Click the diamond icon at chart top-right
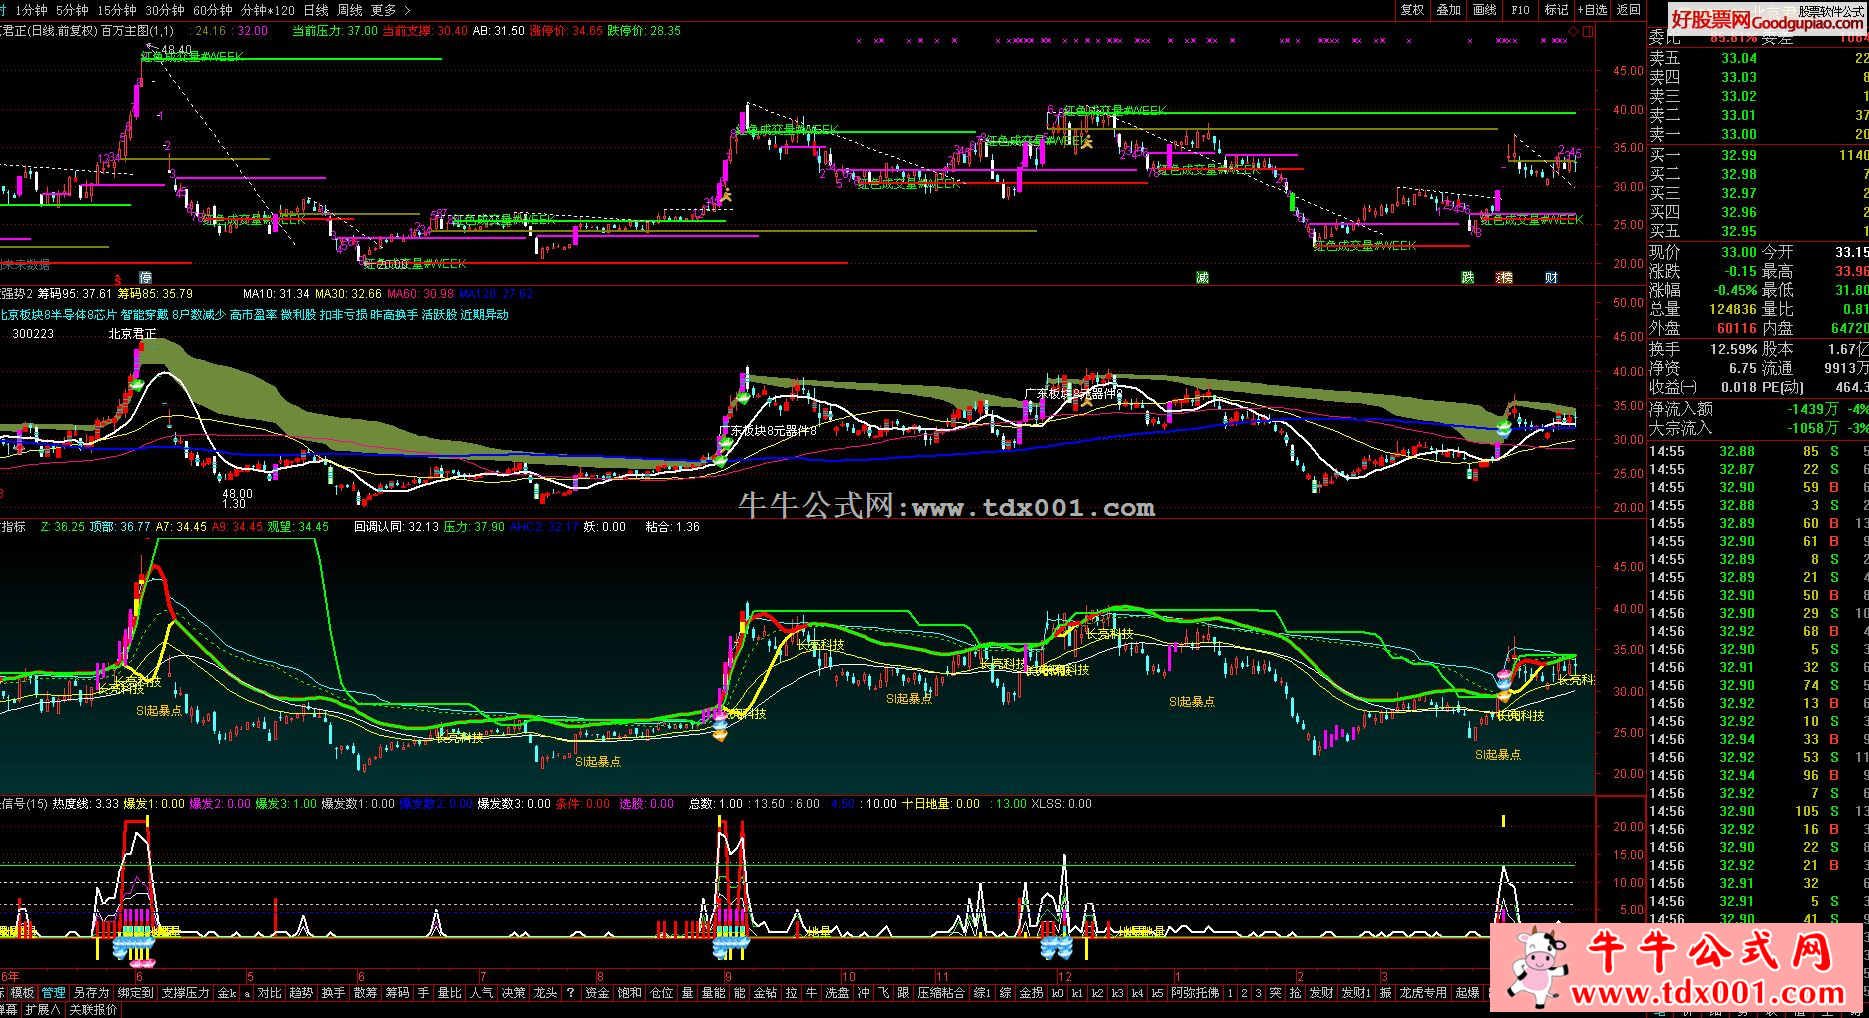The image size is (1869, 1018). point(1574,31)
